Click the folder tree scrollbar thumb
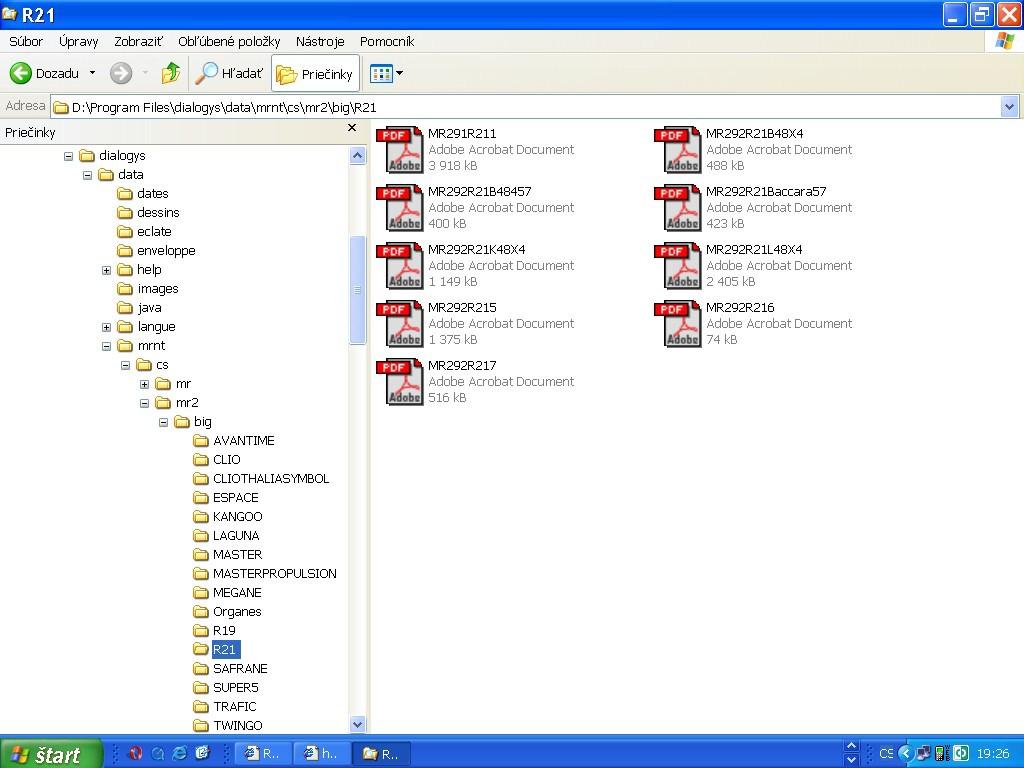 click(357, 289)
